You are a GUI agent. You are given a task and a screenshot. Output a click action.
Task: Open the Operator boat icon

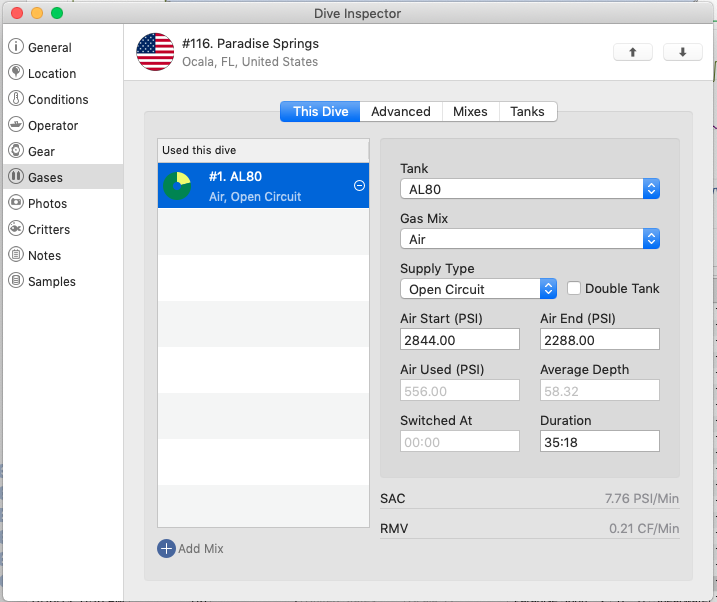tap(16, 125)
